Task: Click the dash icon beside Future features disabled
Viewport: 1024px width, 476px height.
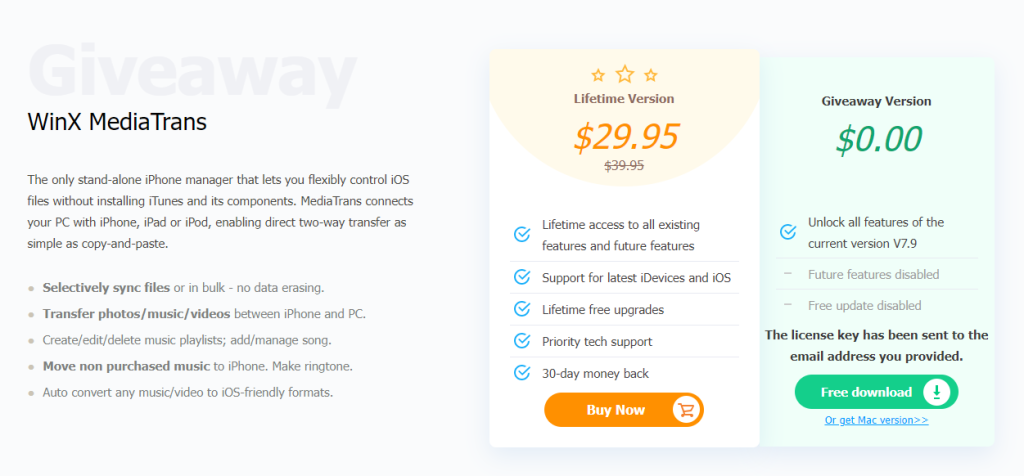Action: 788,273
